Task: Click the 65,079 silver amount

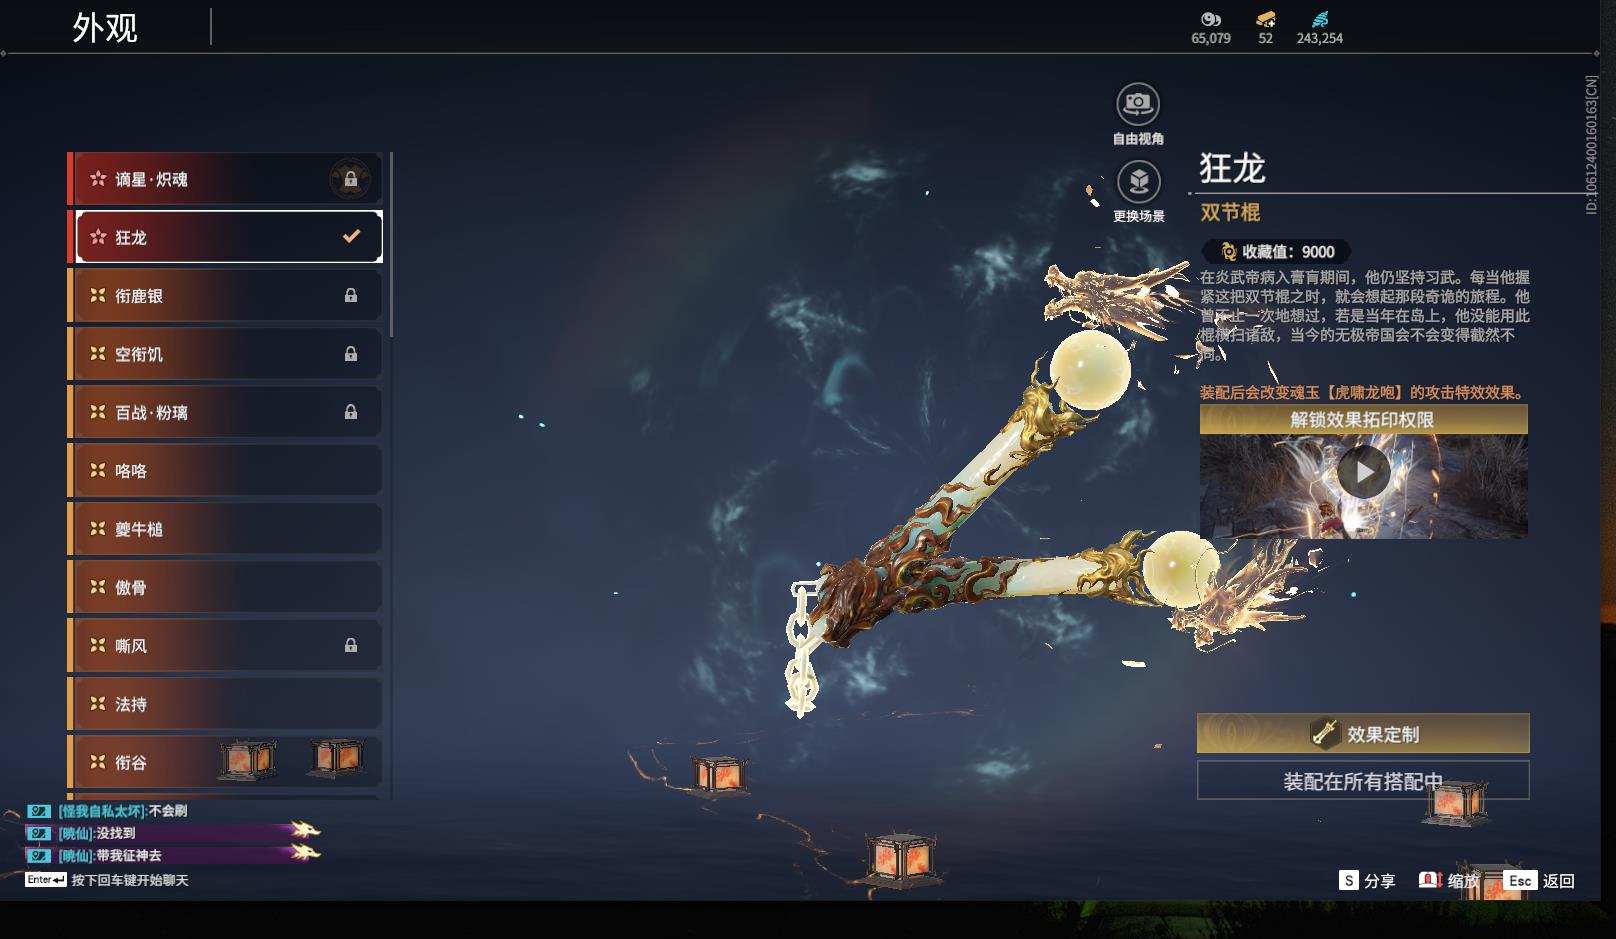Action: (1211, 38)
